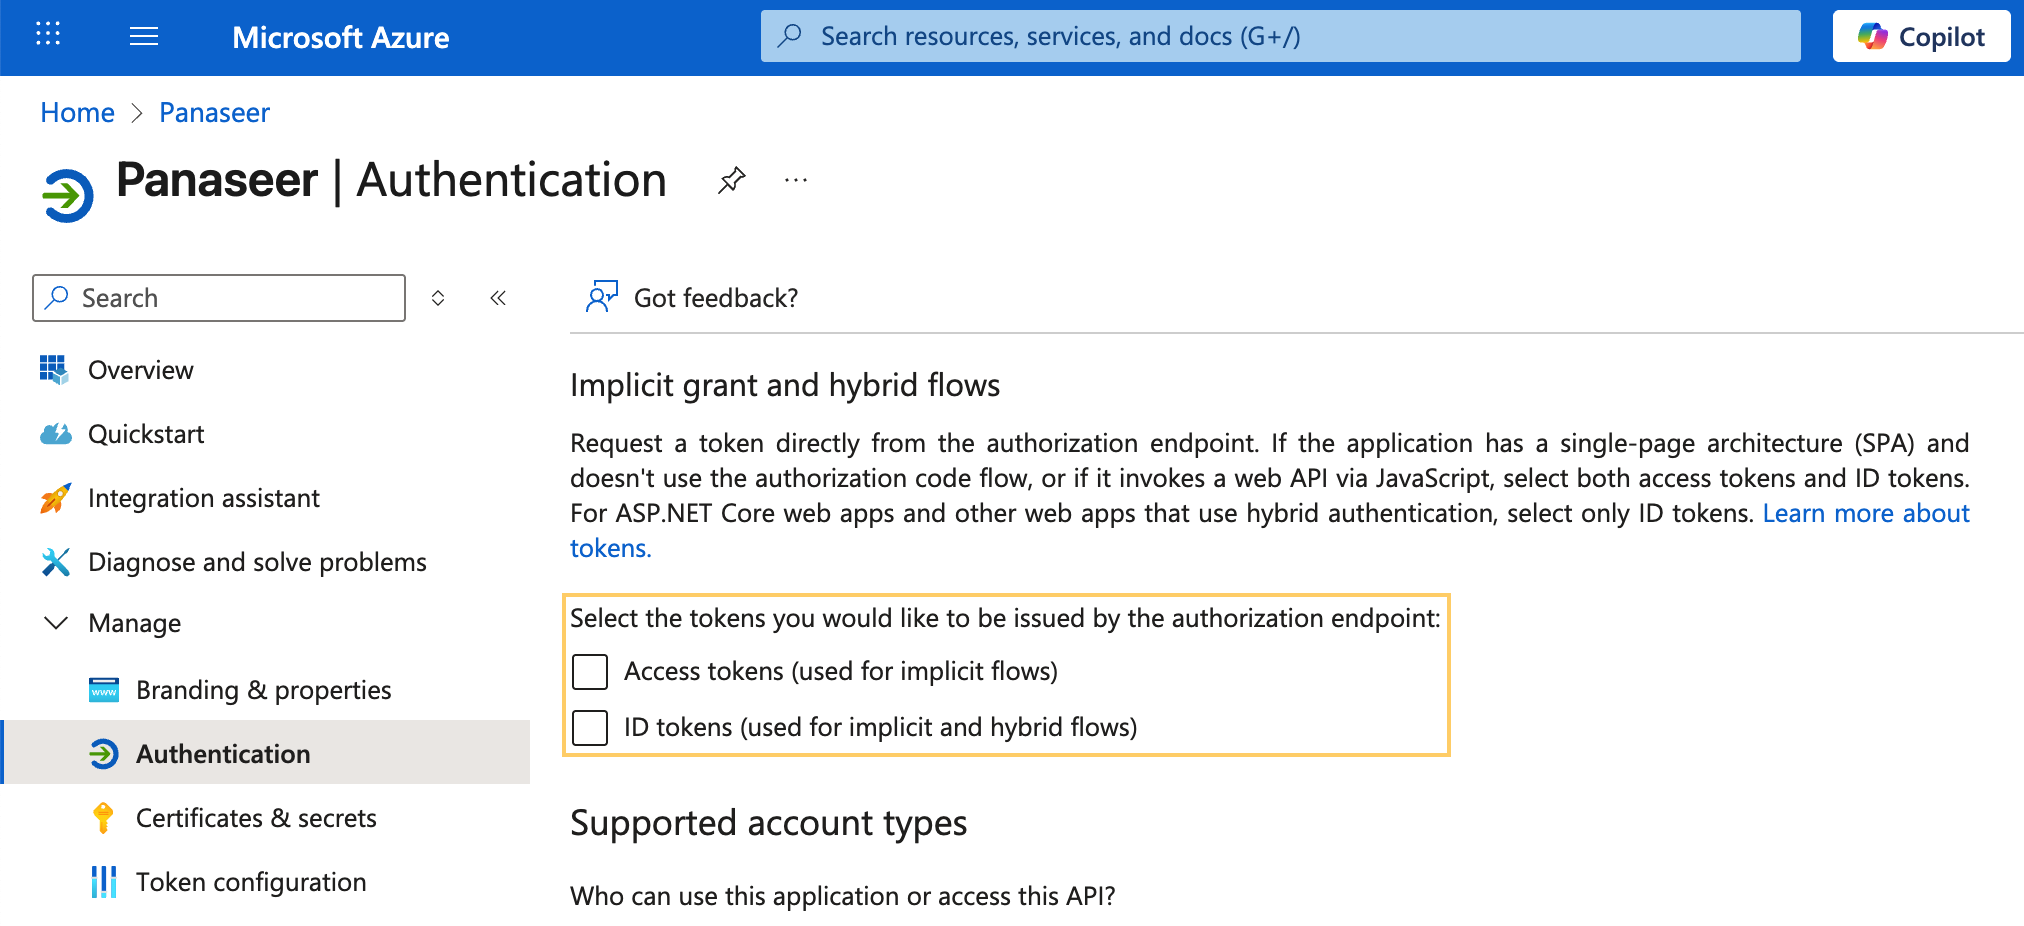
Task: Click the Branding & properties www icon
Action: [x=104, y=690]
